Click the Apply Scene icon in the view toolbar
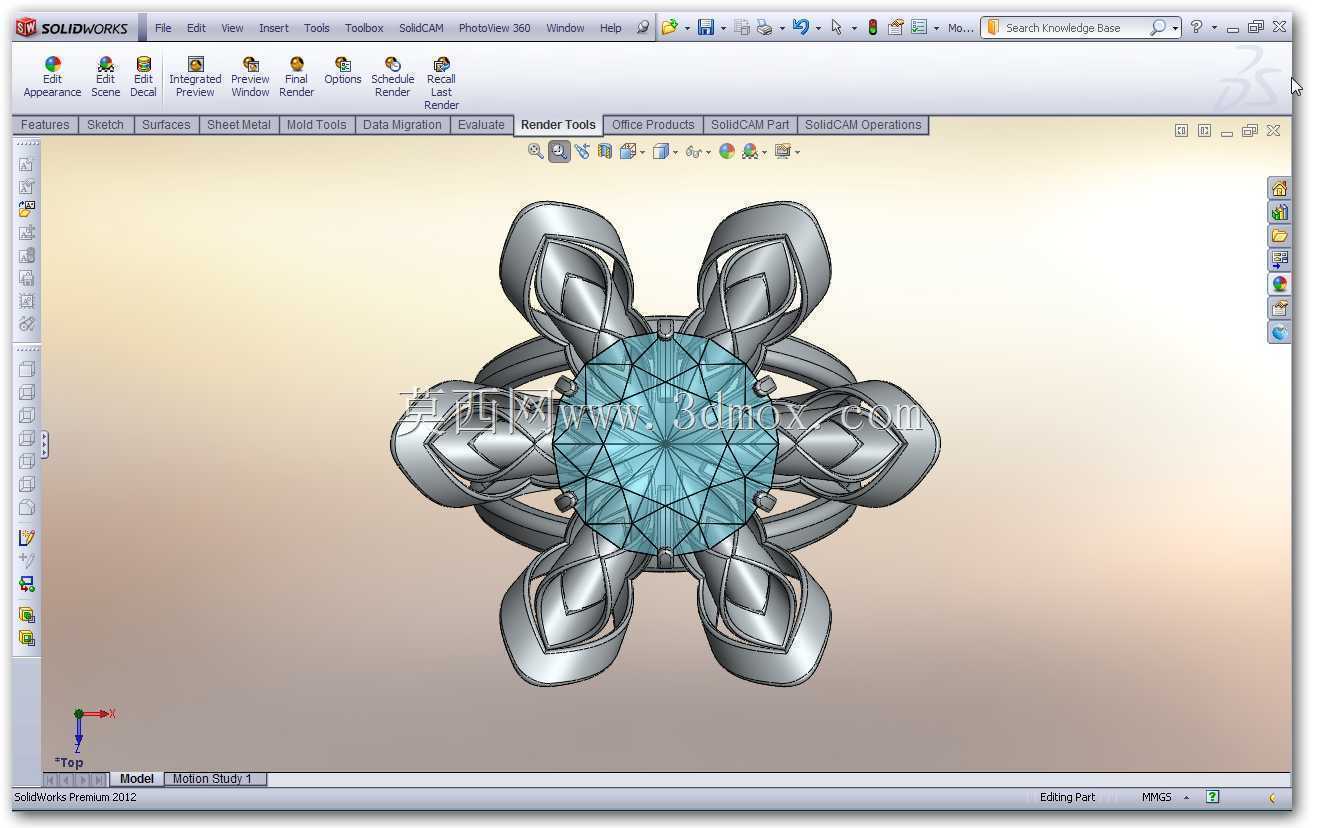The width and height of the screenshot is (1319, 828). click(x=750, y=151)
